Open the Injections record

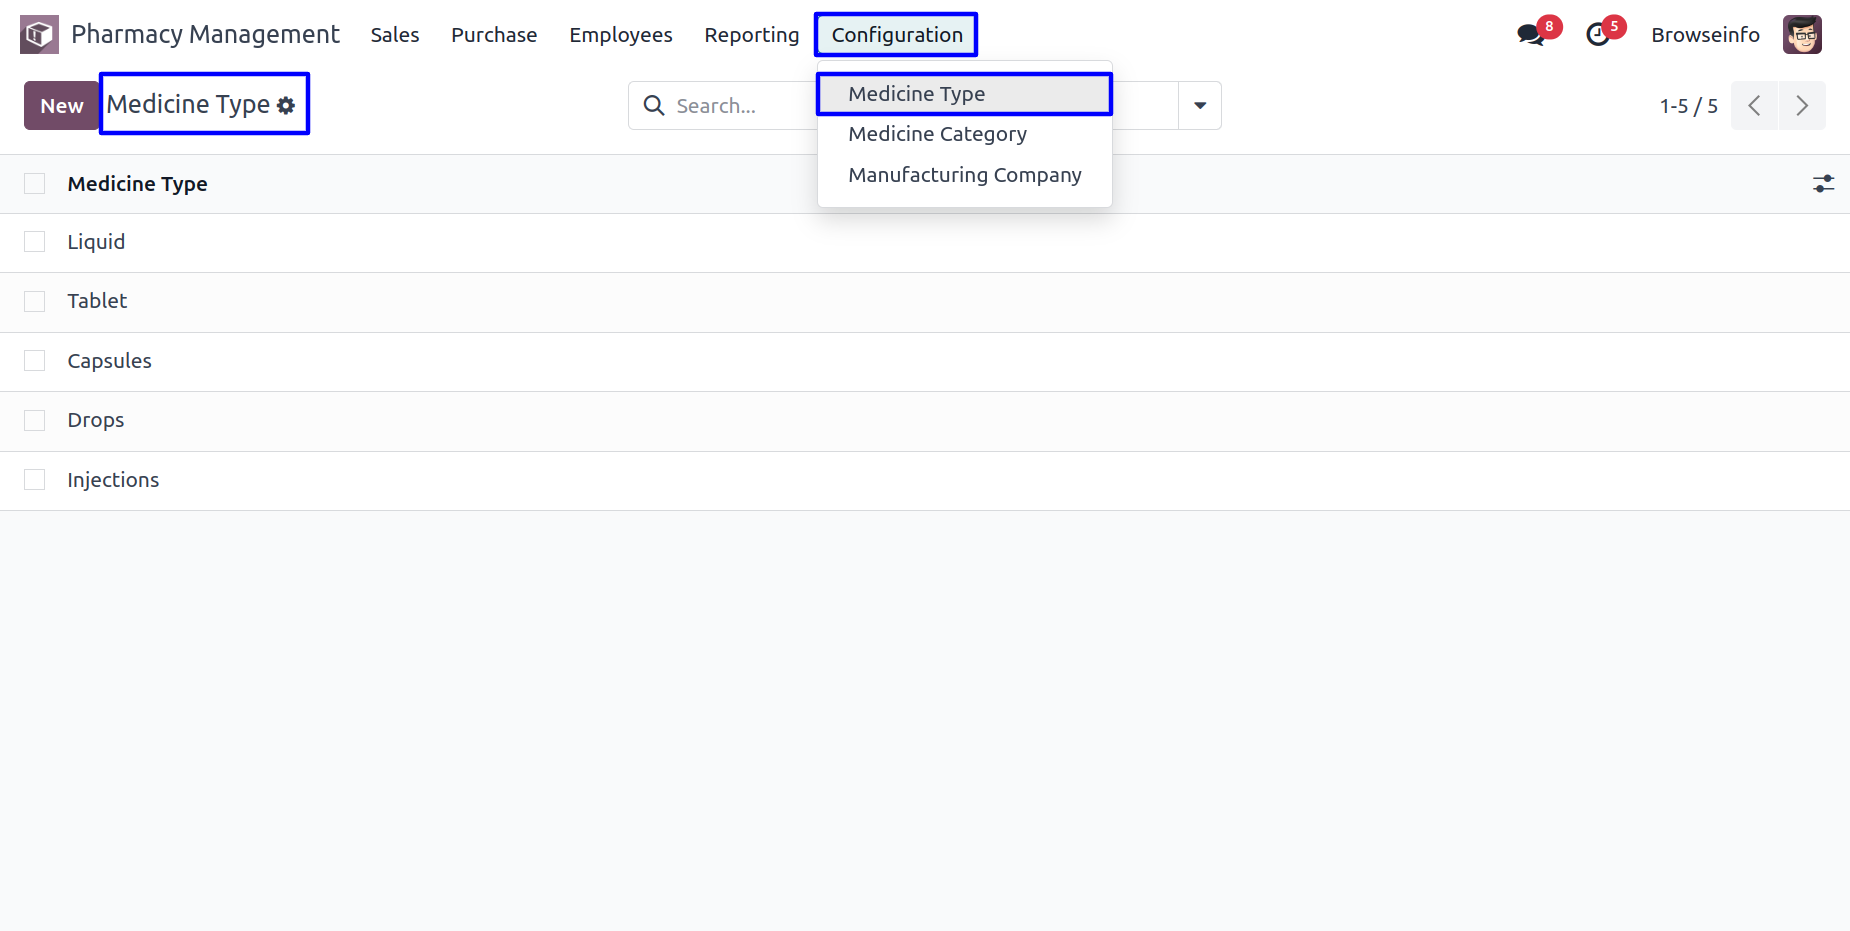tap(113, 480)
